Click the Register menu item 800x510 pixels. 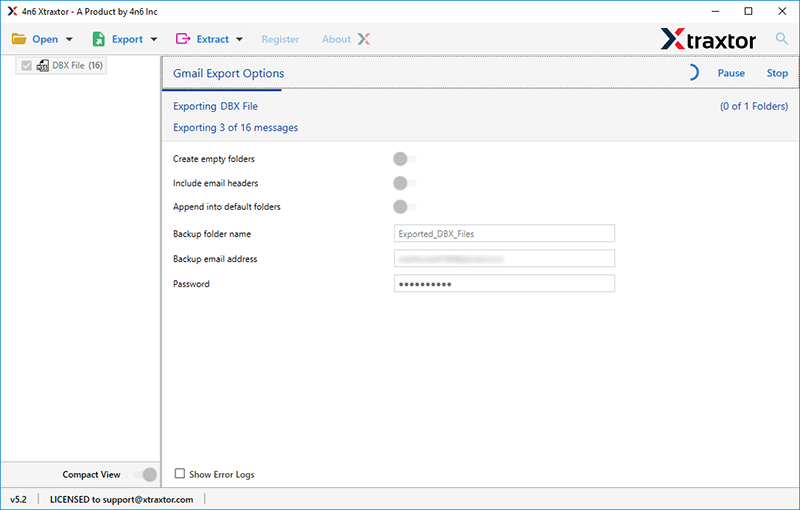pyautogui.click(x=281, y=39)
